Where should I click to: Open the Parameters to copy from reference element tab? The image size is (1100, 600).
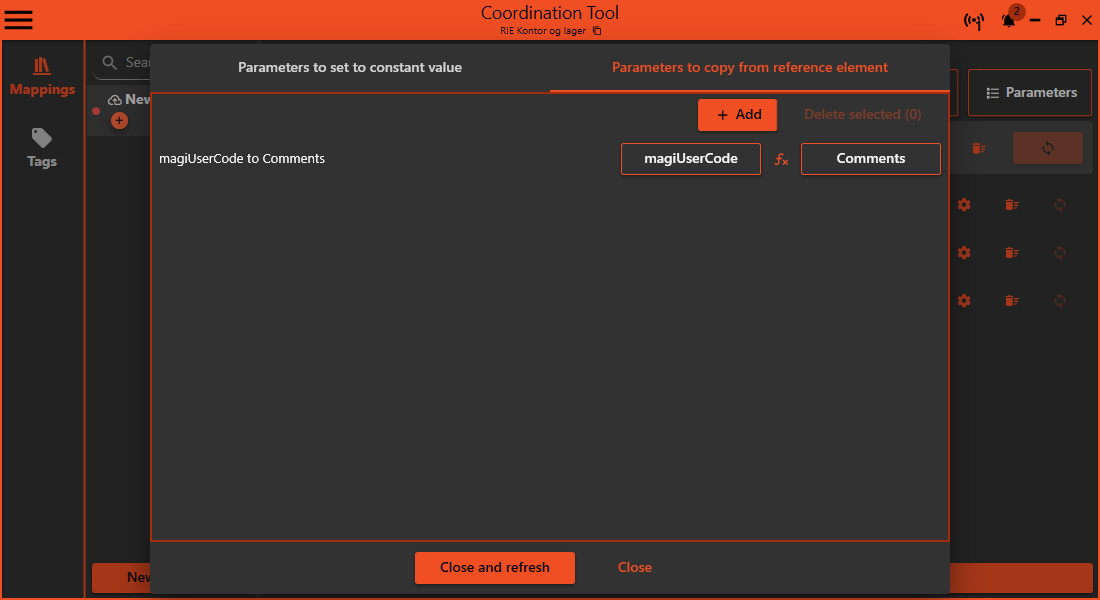[x=749, y=67]
